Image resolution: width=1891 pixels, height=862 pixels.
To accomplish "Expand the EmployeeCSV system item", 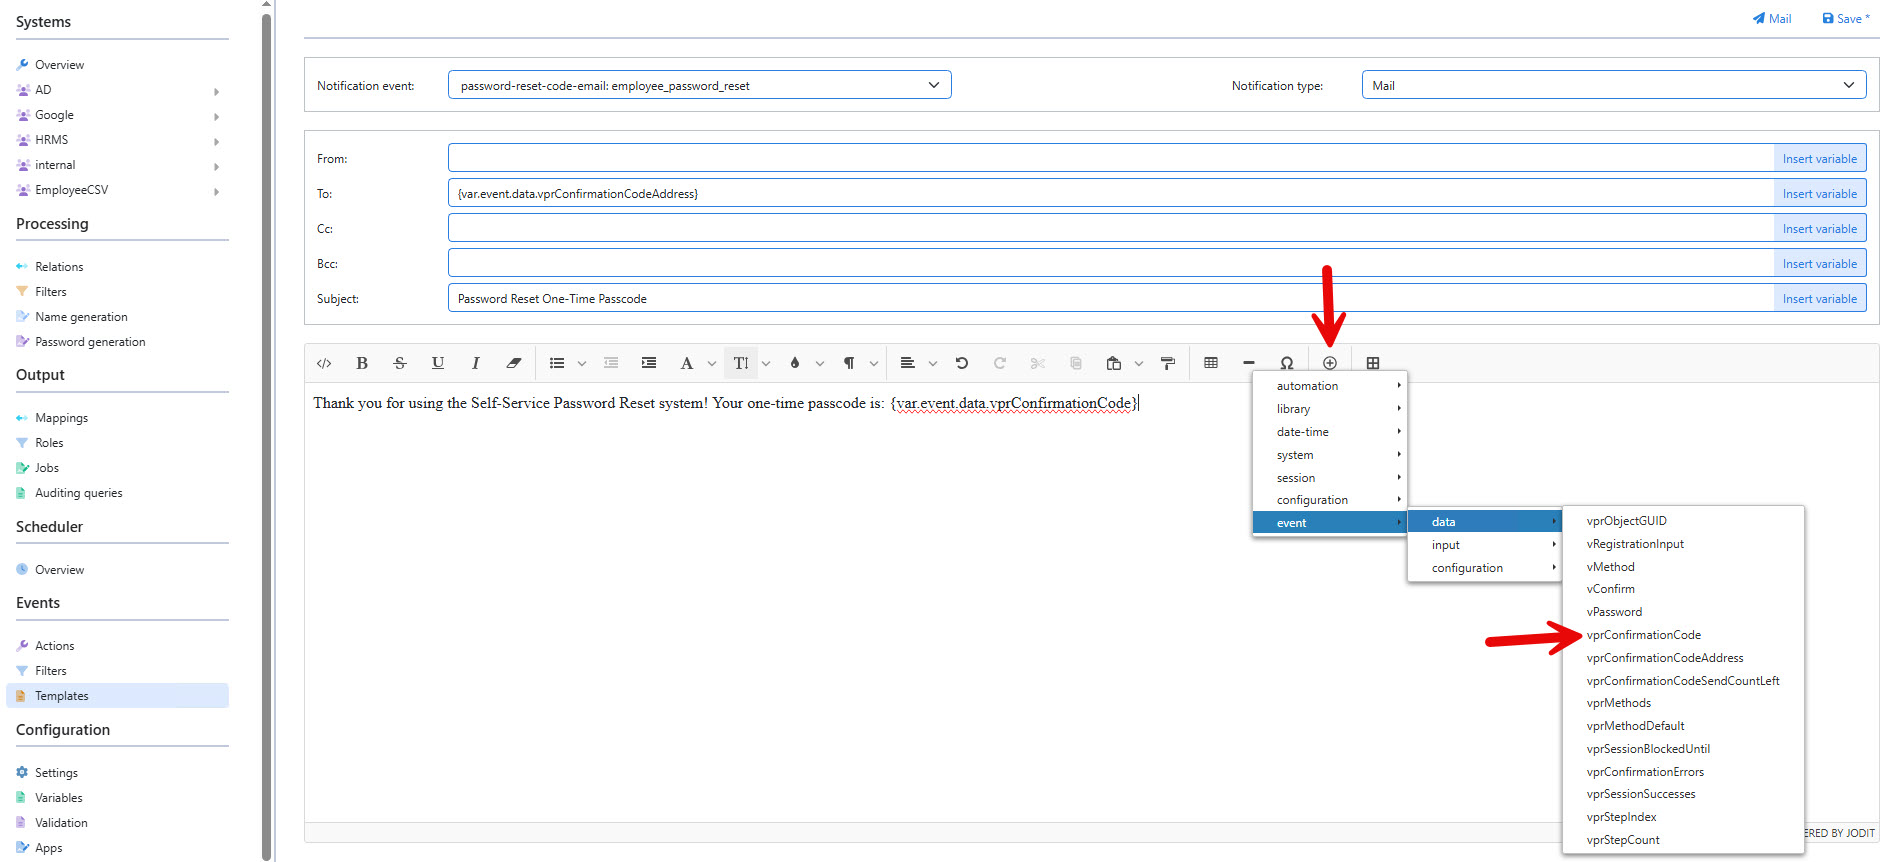I will [x=217, y=191].
